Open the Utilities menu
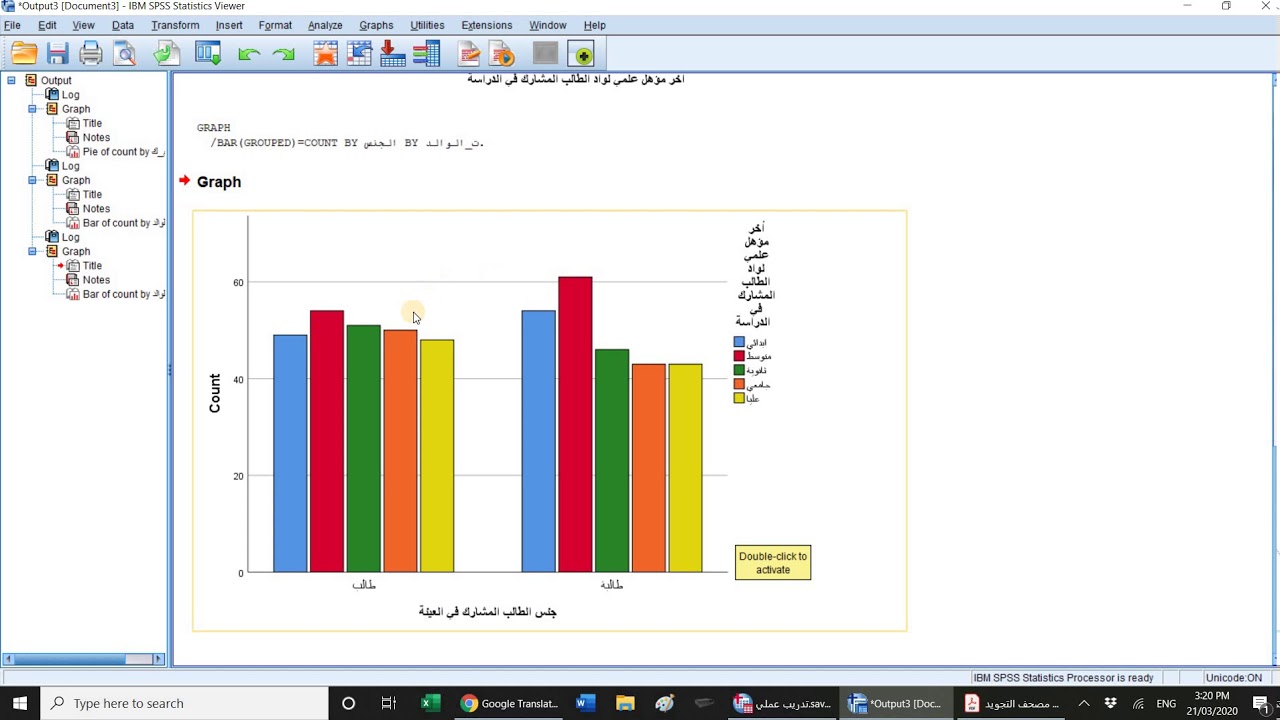Image resolution: width=1280 pixels, height=720 pixels. click(427, 25)
